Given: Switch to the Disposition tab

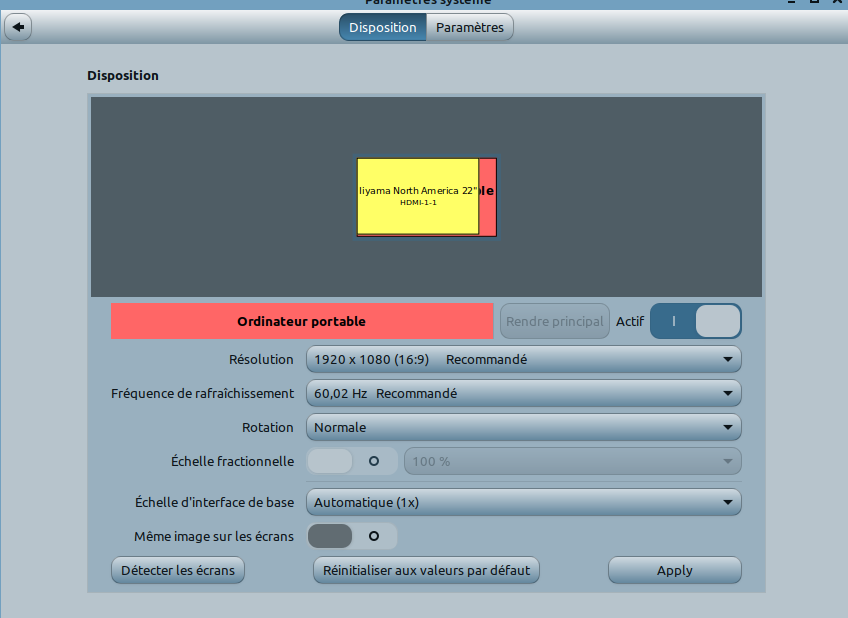Looking at the screenshot, I should click(382, 27).
